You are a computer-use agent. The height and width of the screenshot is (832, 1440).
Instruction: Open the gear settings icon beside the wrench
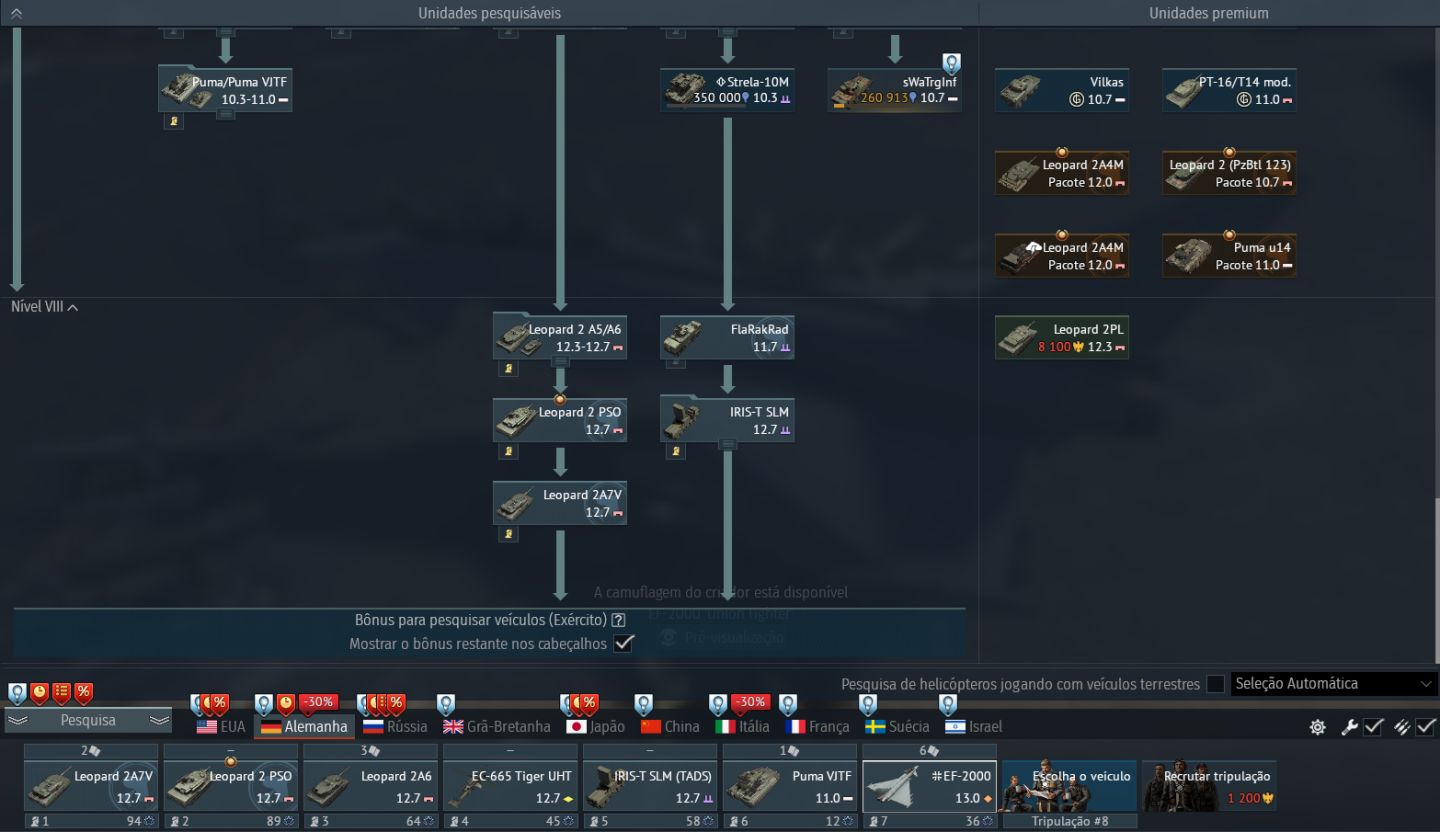pyautogui.click(x=1318, y=727)
